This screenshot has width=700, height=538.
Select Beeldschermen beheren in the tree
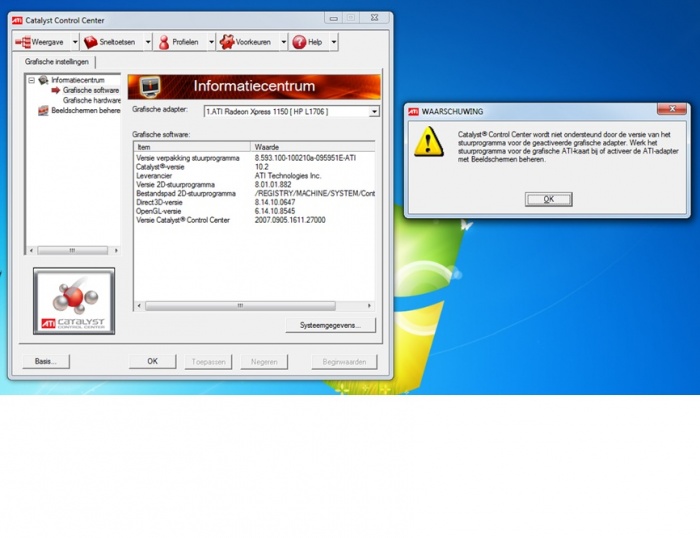tap(85, 110)
